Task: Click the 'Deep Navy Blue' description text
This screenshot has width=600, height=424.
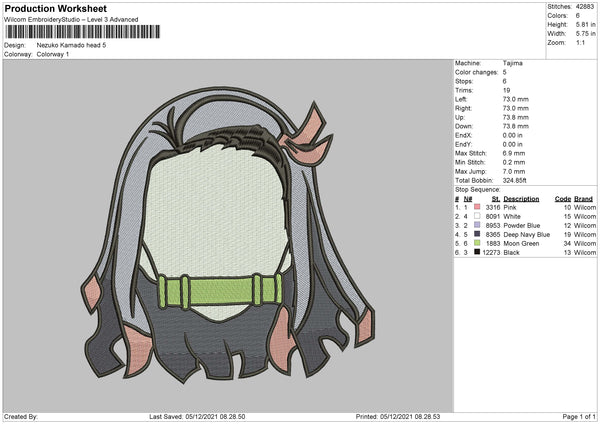Action: (527, 235)
